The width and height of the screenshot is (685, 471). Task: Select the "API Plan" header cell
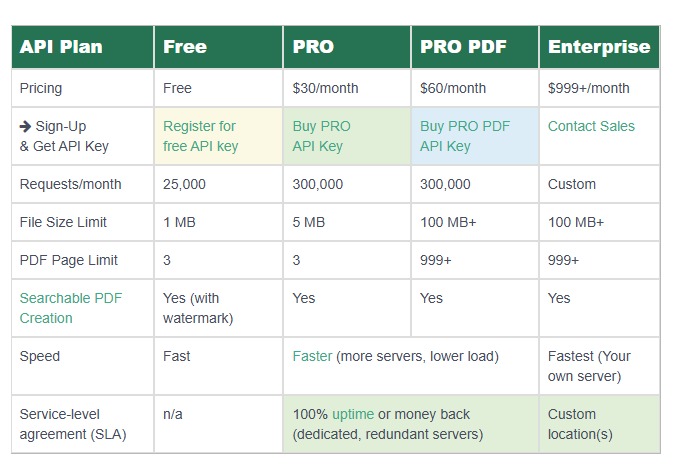(61, 47)
